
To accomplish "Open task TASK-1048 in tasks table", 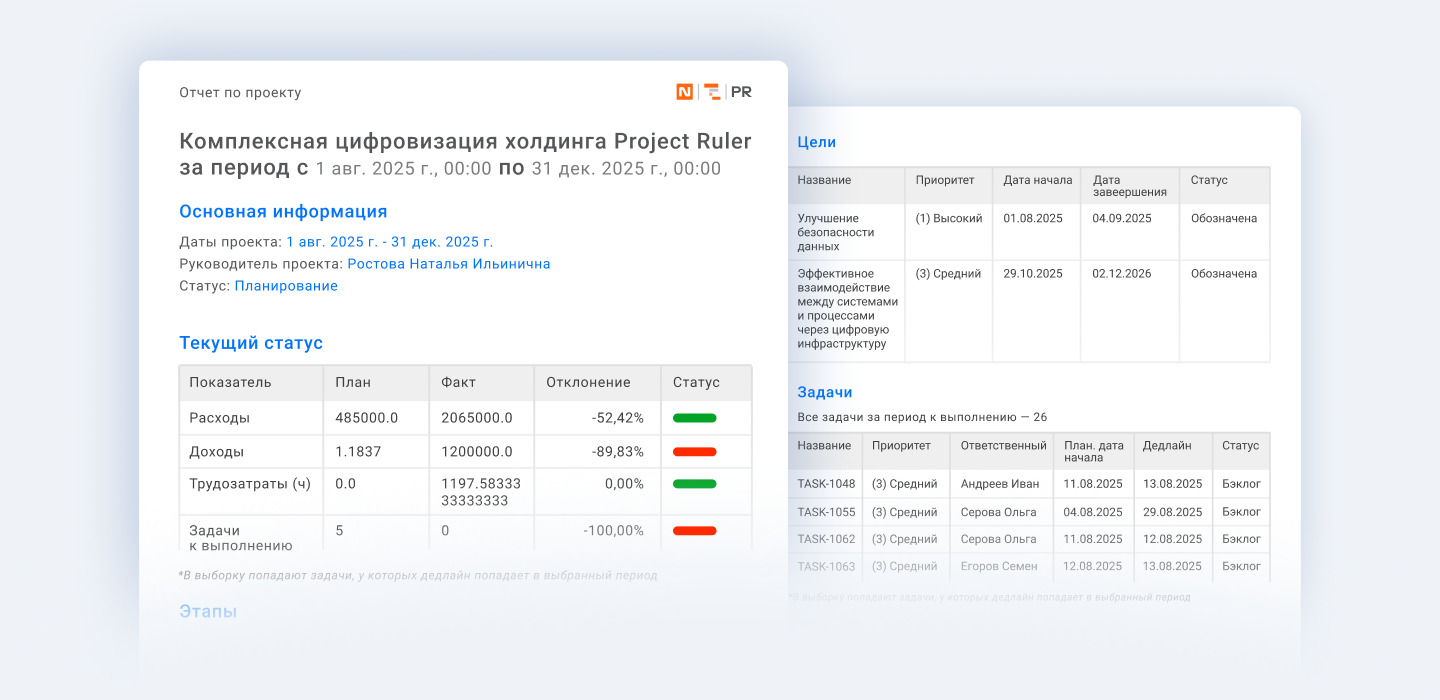I will (x=826, y=484).
